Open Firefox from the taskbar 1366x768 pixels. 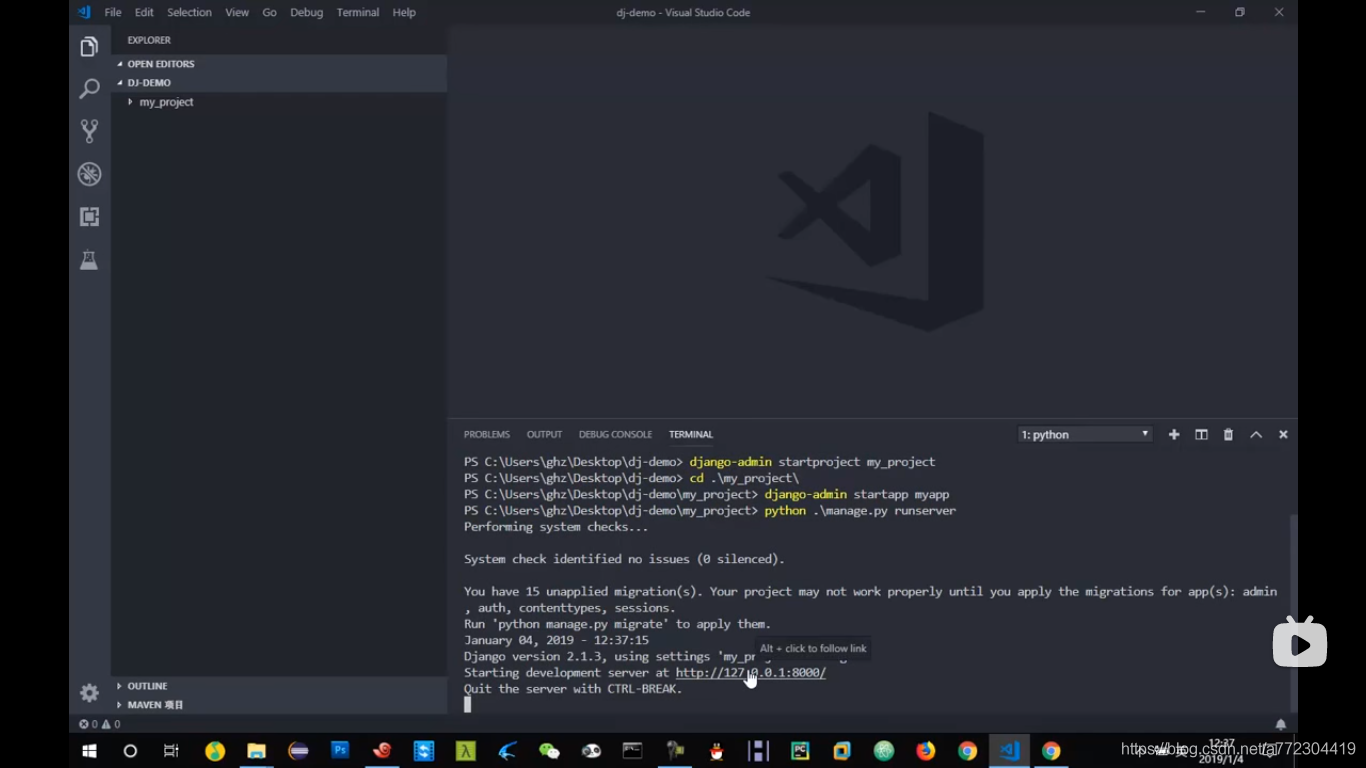tap(926, 751)
